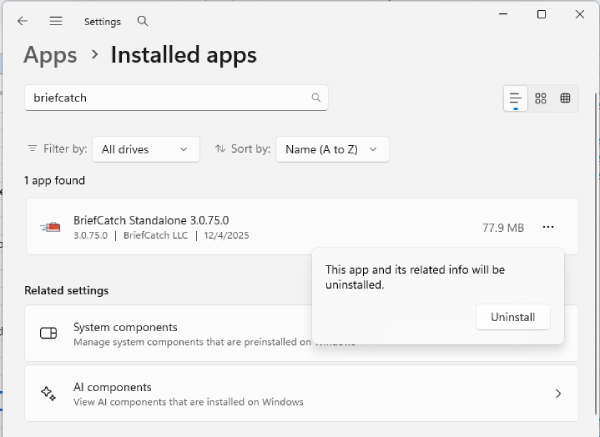Click the briefcatch search input field
Viewport: 600px width, 437px height.
(176, 98)
